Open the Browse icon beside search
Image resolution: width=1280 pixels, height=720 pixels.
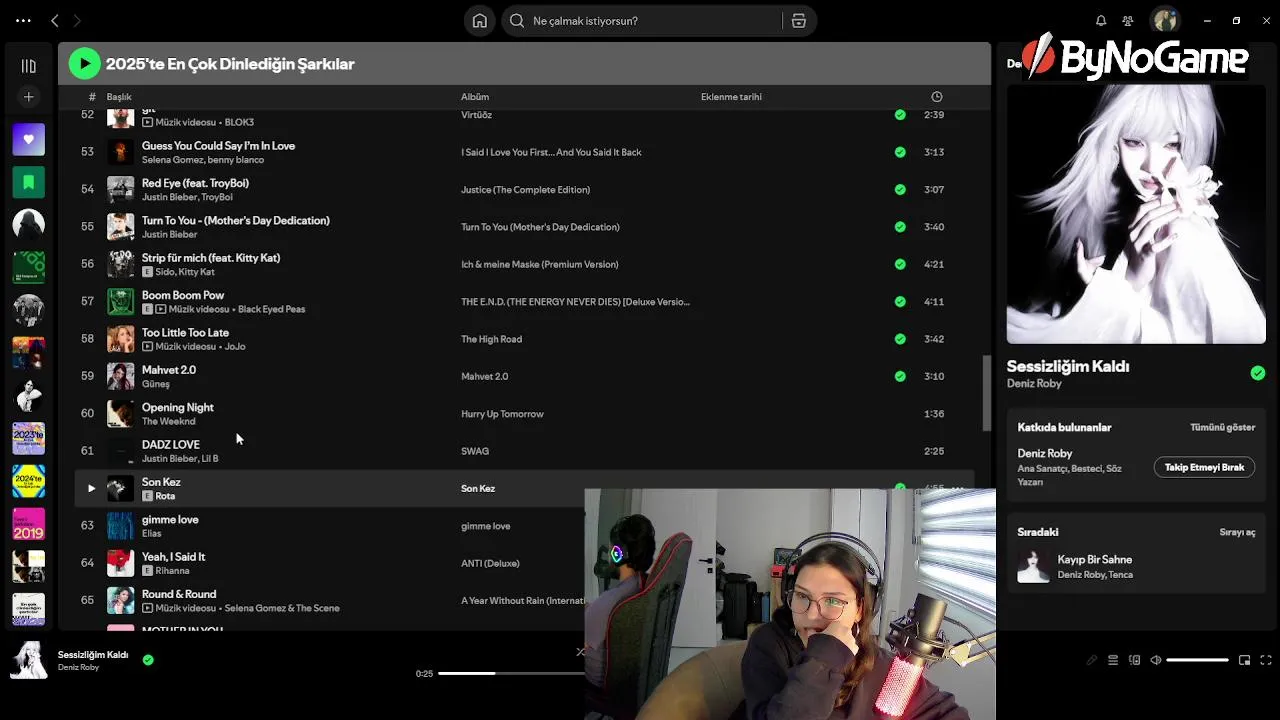(x=798, y=21)
